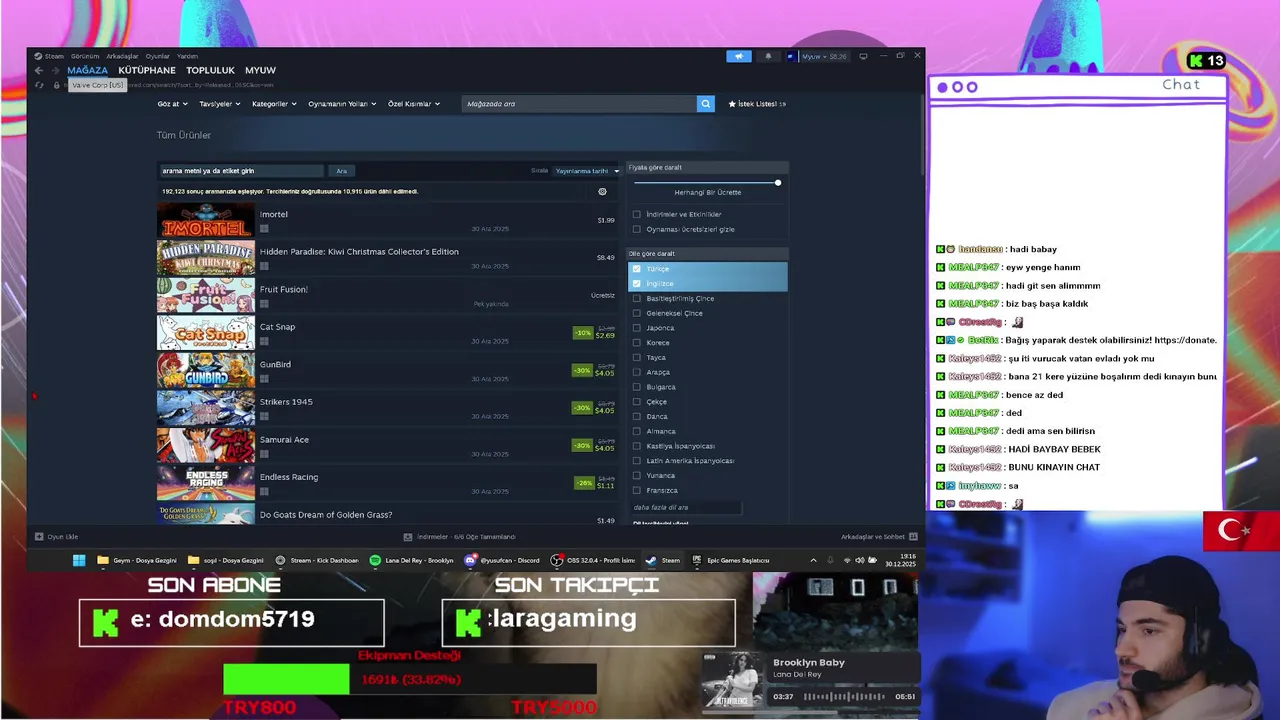Viewport: 1280px width, 720px height.
Task: Expand Oynamanın Yolları dropdown
Action: pyautogui.click(x=342, y=104)
